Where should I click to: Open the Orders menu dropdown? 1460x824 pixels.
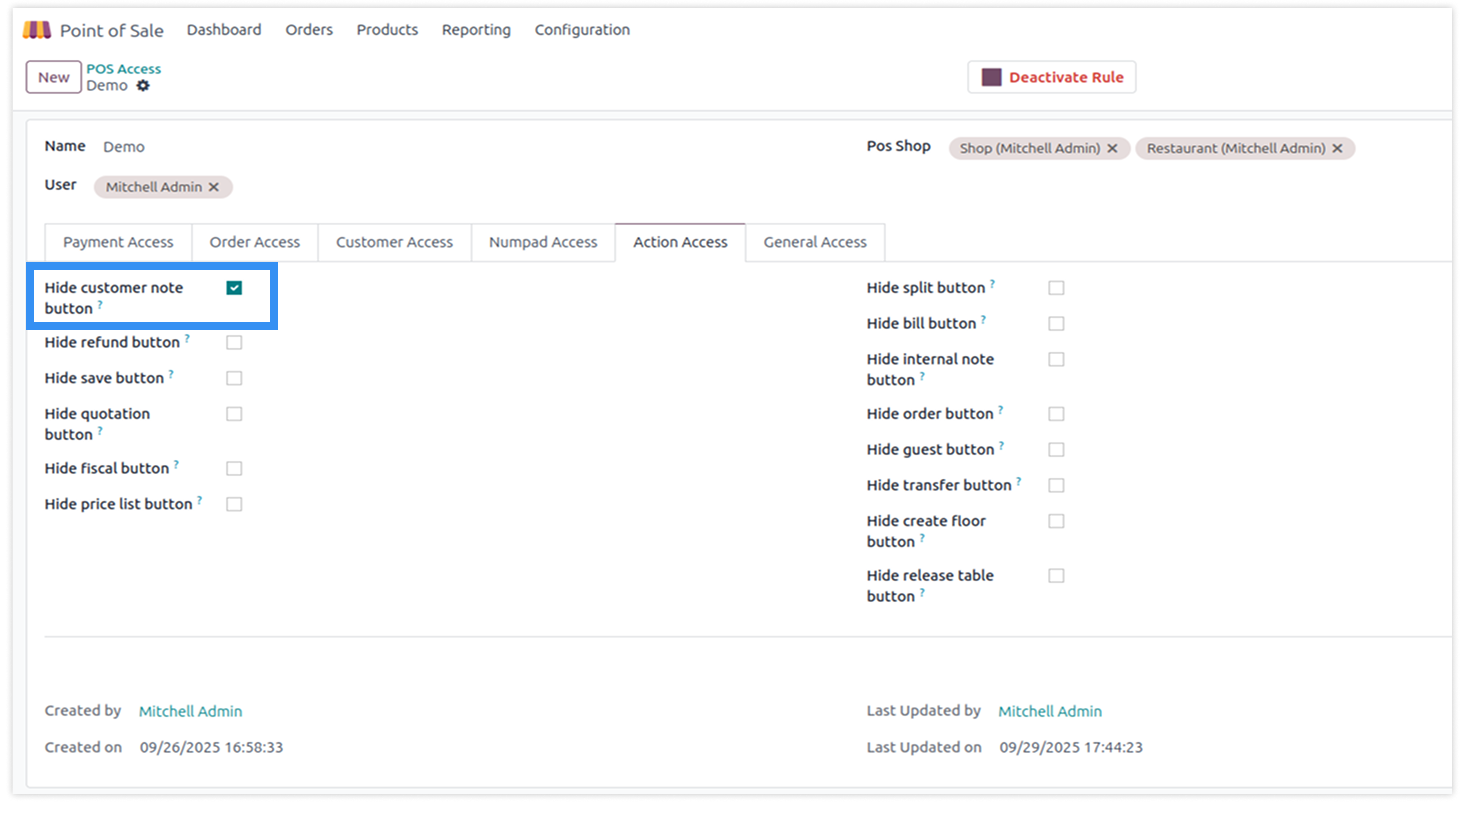(309, 30)
